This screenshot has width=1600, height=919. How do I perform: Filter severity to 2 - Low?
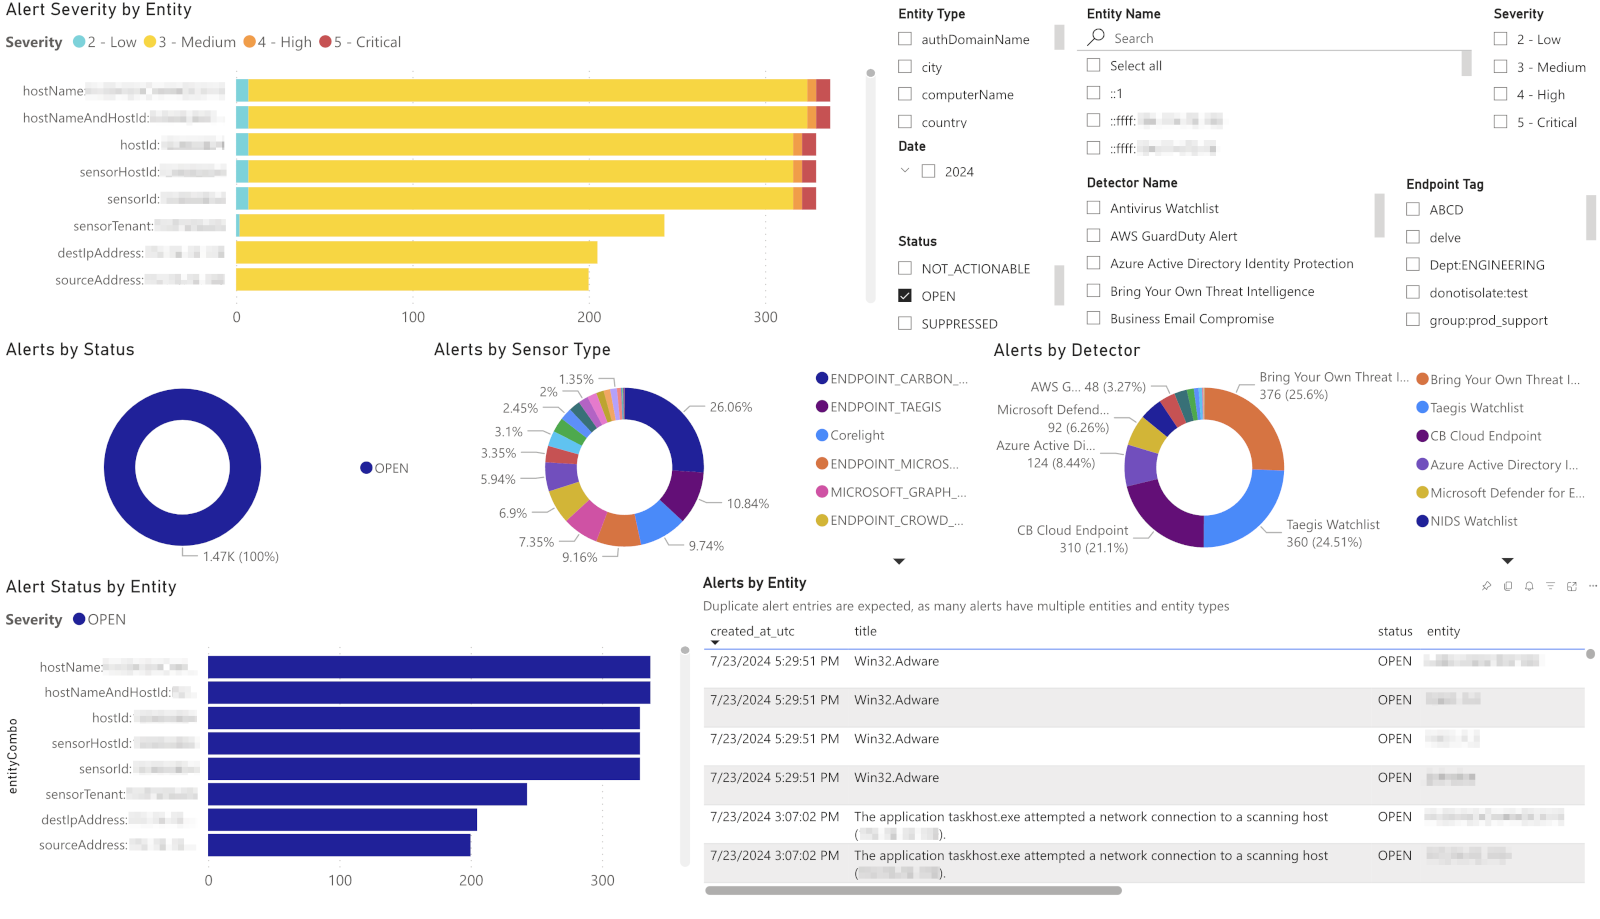coord(1501,39)
